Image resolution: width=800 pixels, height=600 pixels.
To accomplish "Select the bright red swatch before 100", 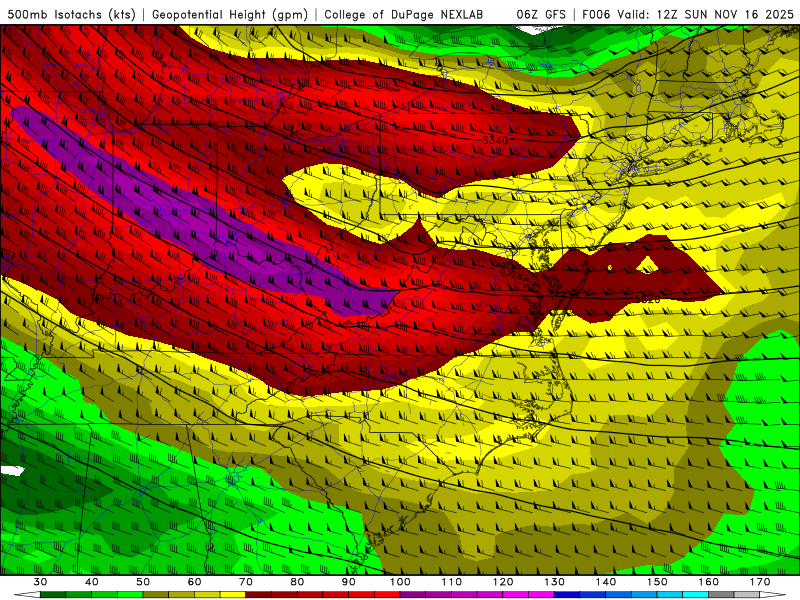I will click(x=387, y=595).
